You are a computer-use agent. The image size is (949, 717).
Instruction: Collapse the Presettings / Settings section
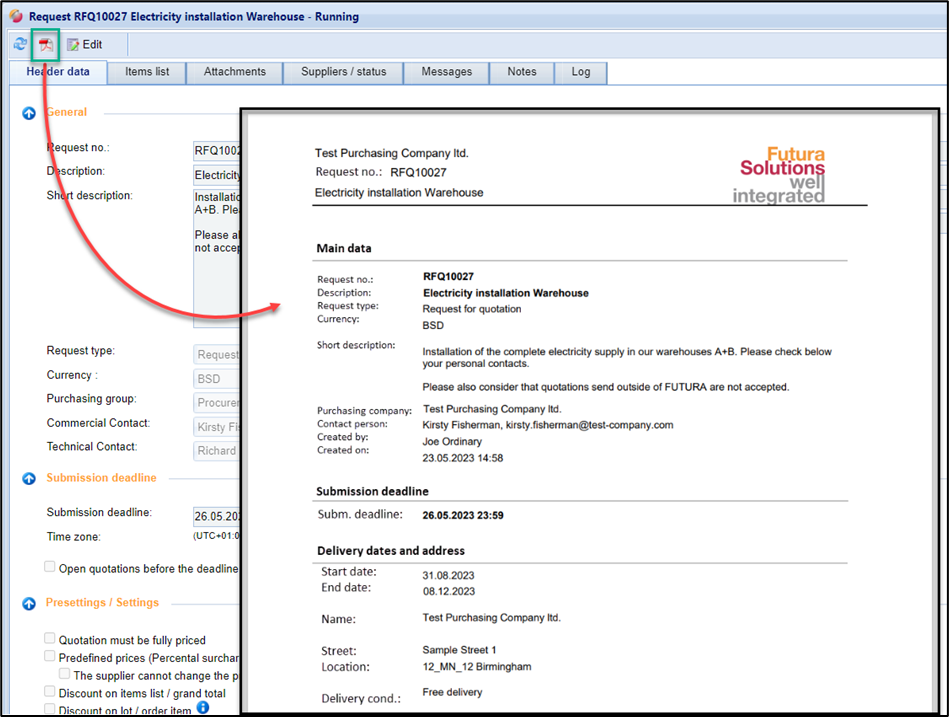click(29, 604)
